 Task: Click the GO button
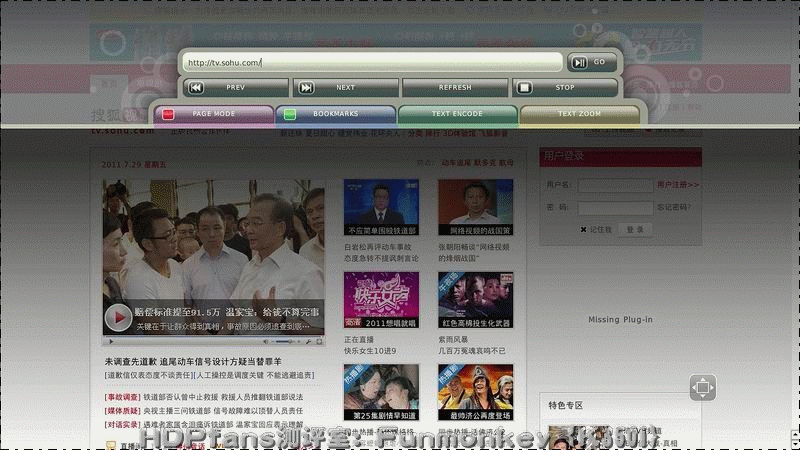coord(592,62)
